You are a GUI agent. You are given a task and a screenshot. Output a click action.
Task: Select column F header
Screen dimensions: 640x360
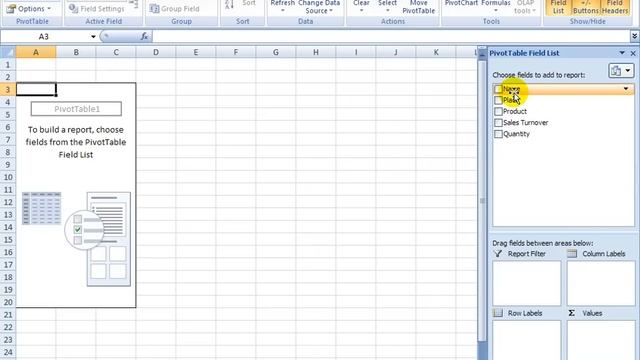coord(236,52)
